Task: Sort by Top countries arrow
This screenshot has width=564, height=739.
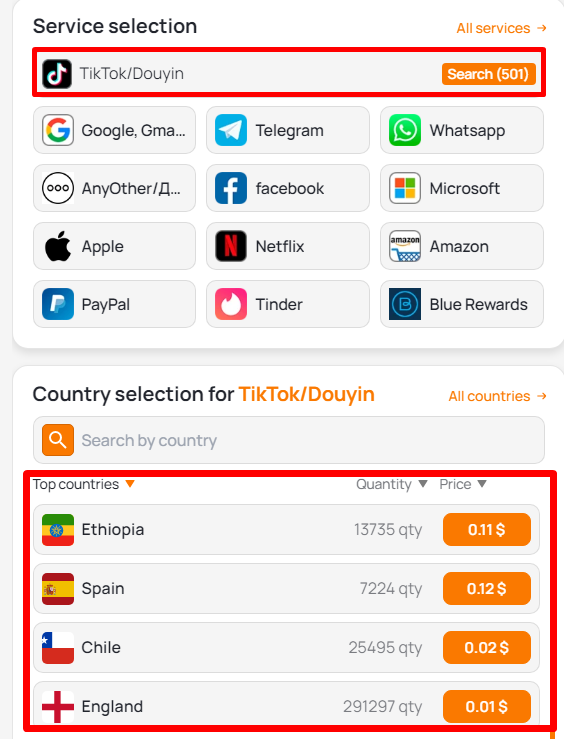Action: [x=131, y=484]
